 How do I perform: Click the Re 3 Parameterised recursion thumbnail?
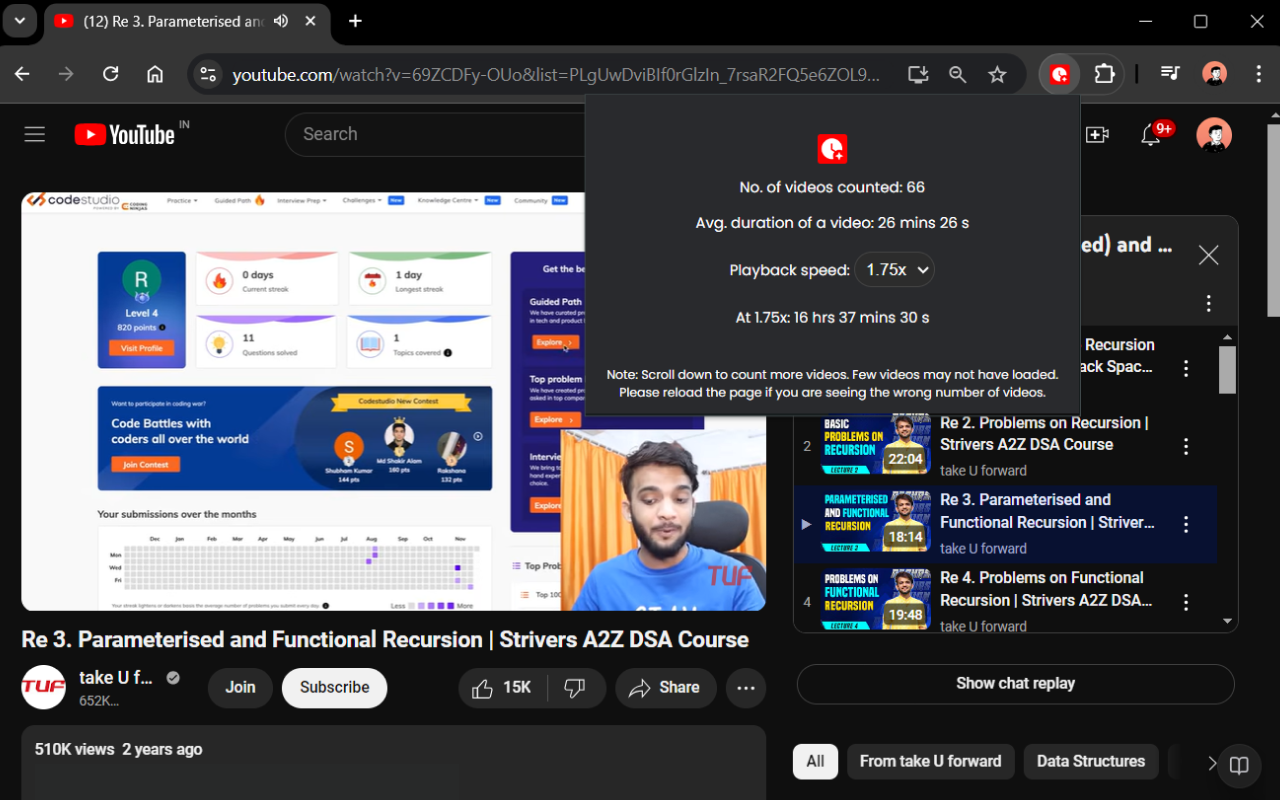point(876,521)
